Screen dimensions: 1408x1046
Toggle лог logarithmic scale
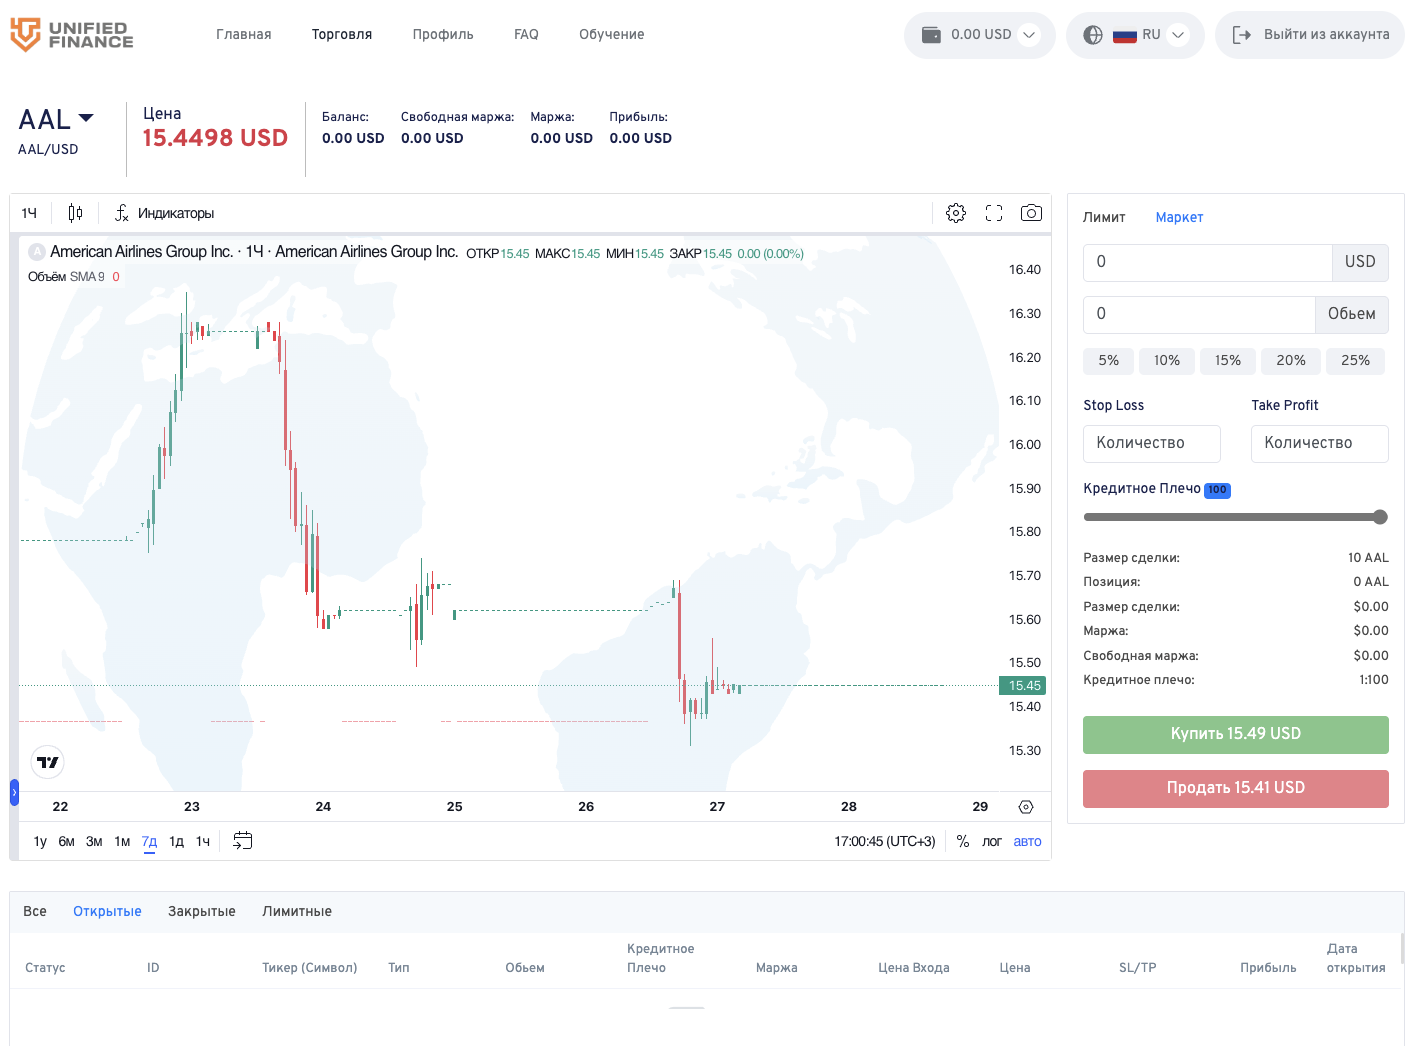(x=991, y=841)
